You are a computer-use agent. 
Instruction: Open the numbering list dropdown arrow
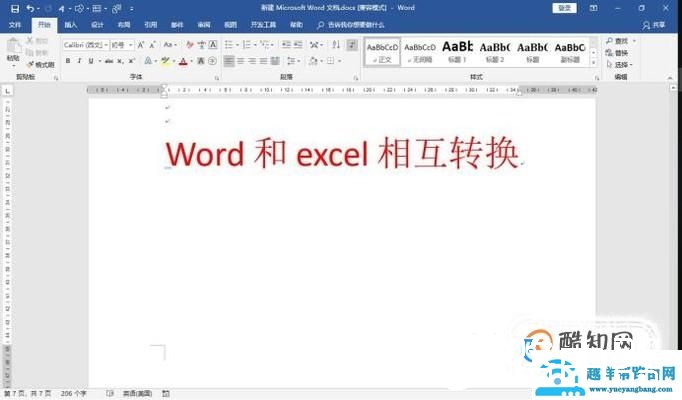click(x=255, y=45)
